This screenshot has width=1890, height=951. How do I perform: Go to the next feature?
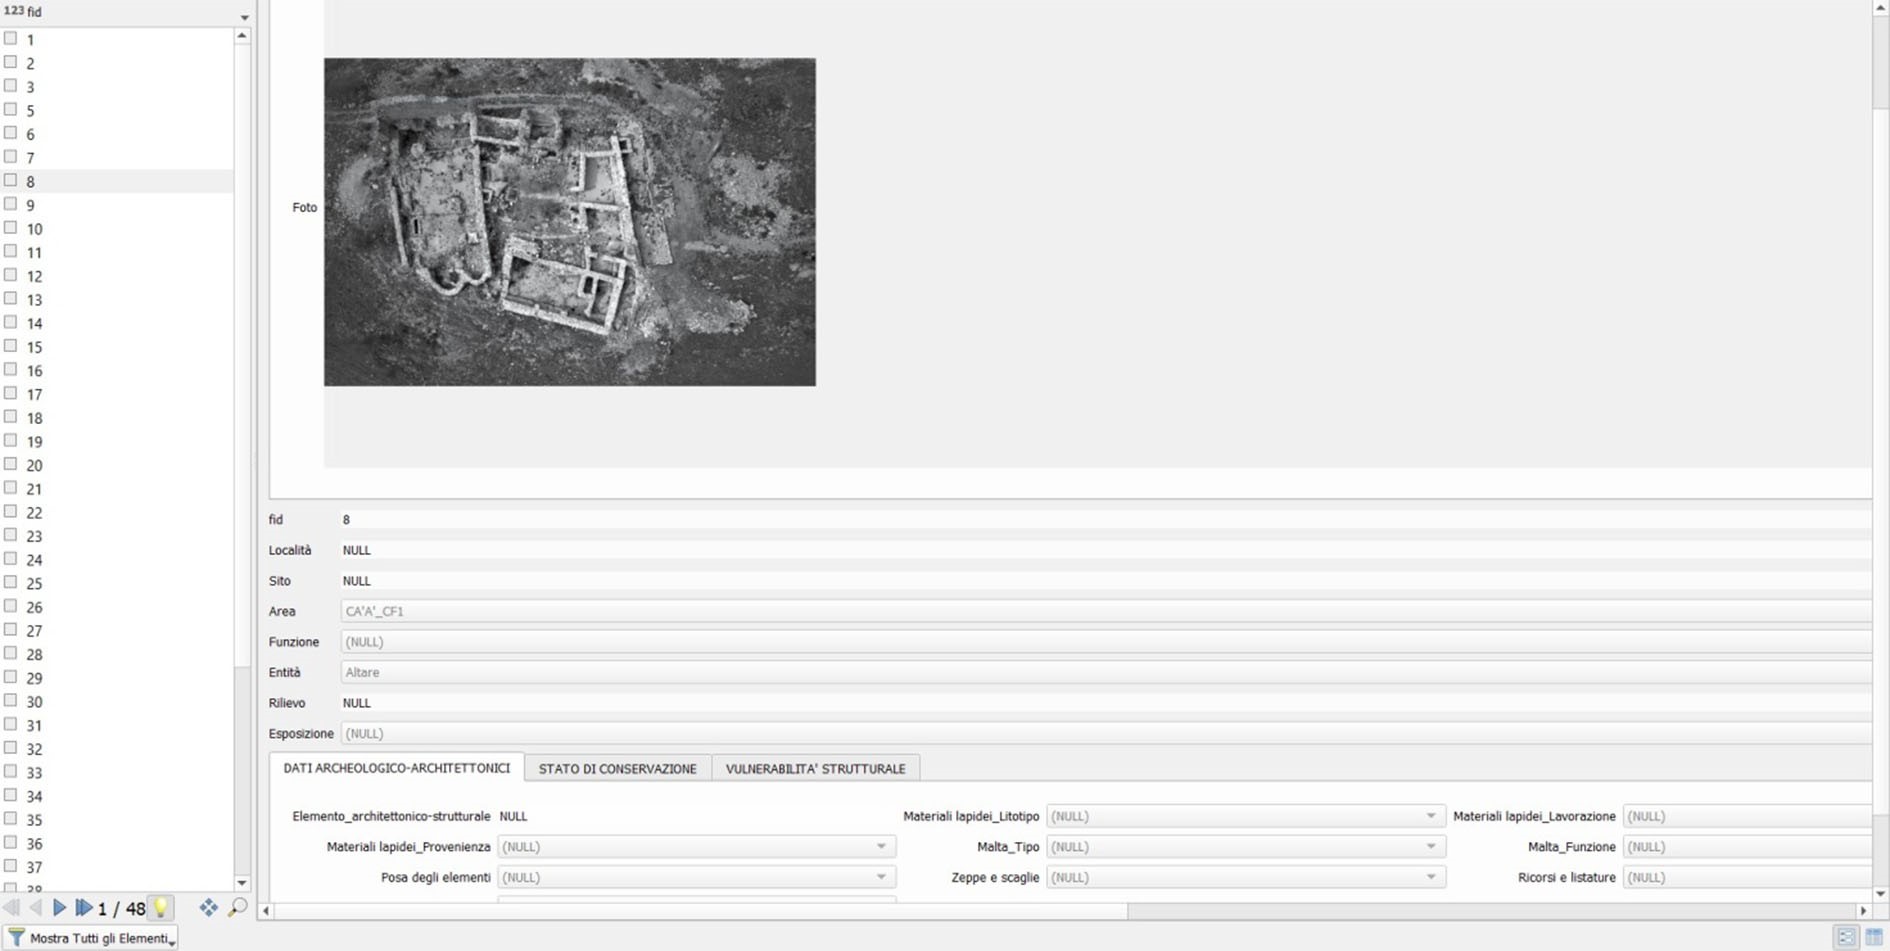point(59,908)
